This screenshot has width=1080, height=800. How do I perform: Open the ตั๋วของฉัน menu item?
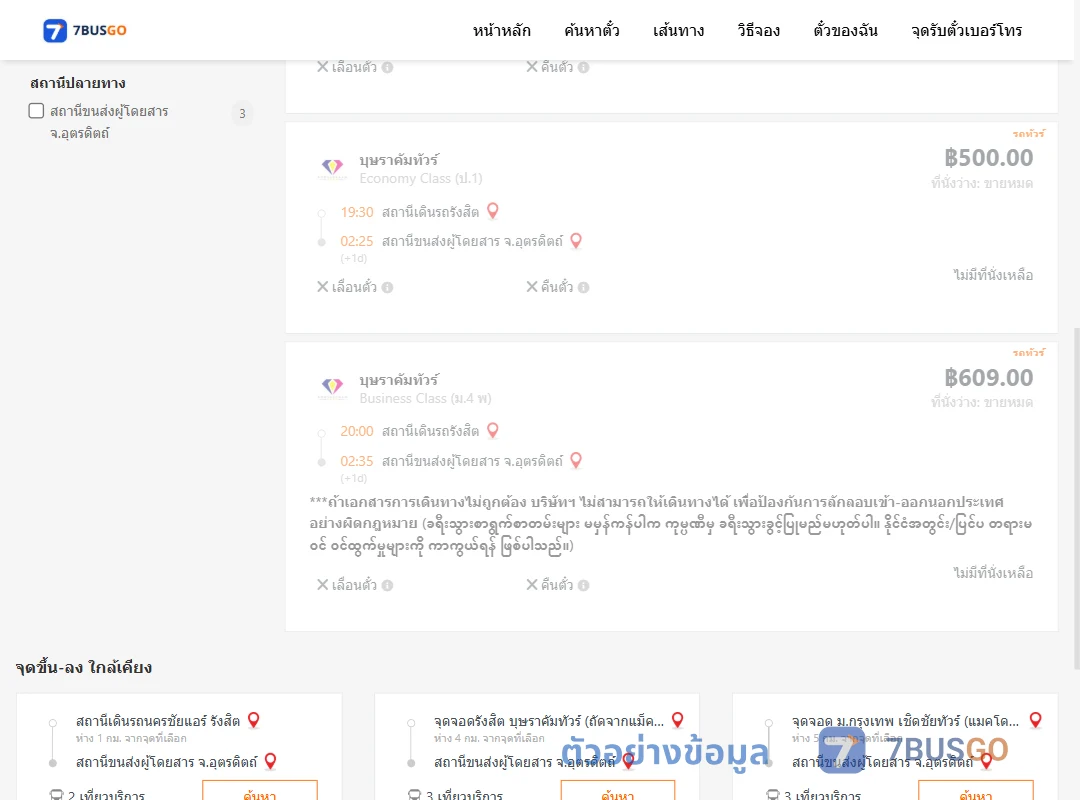click(x=845, y=30)
